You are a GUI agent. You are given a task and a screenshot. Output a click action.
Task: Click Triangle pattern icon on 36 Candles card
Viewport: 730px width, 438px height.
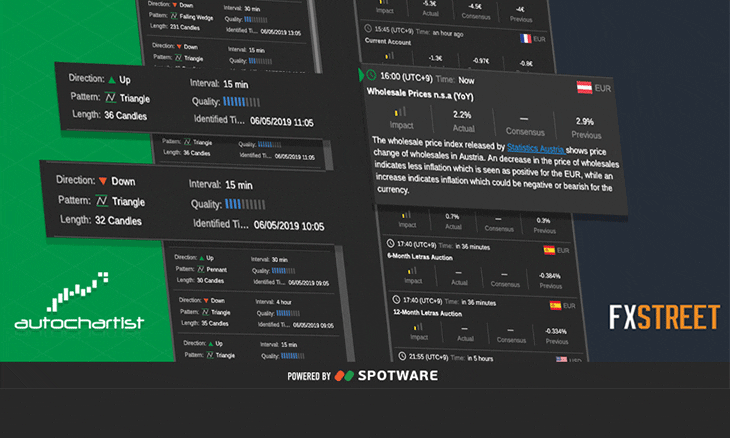110,97
